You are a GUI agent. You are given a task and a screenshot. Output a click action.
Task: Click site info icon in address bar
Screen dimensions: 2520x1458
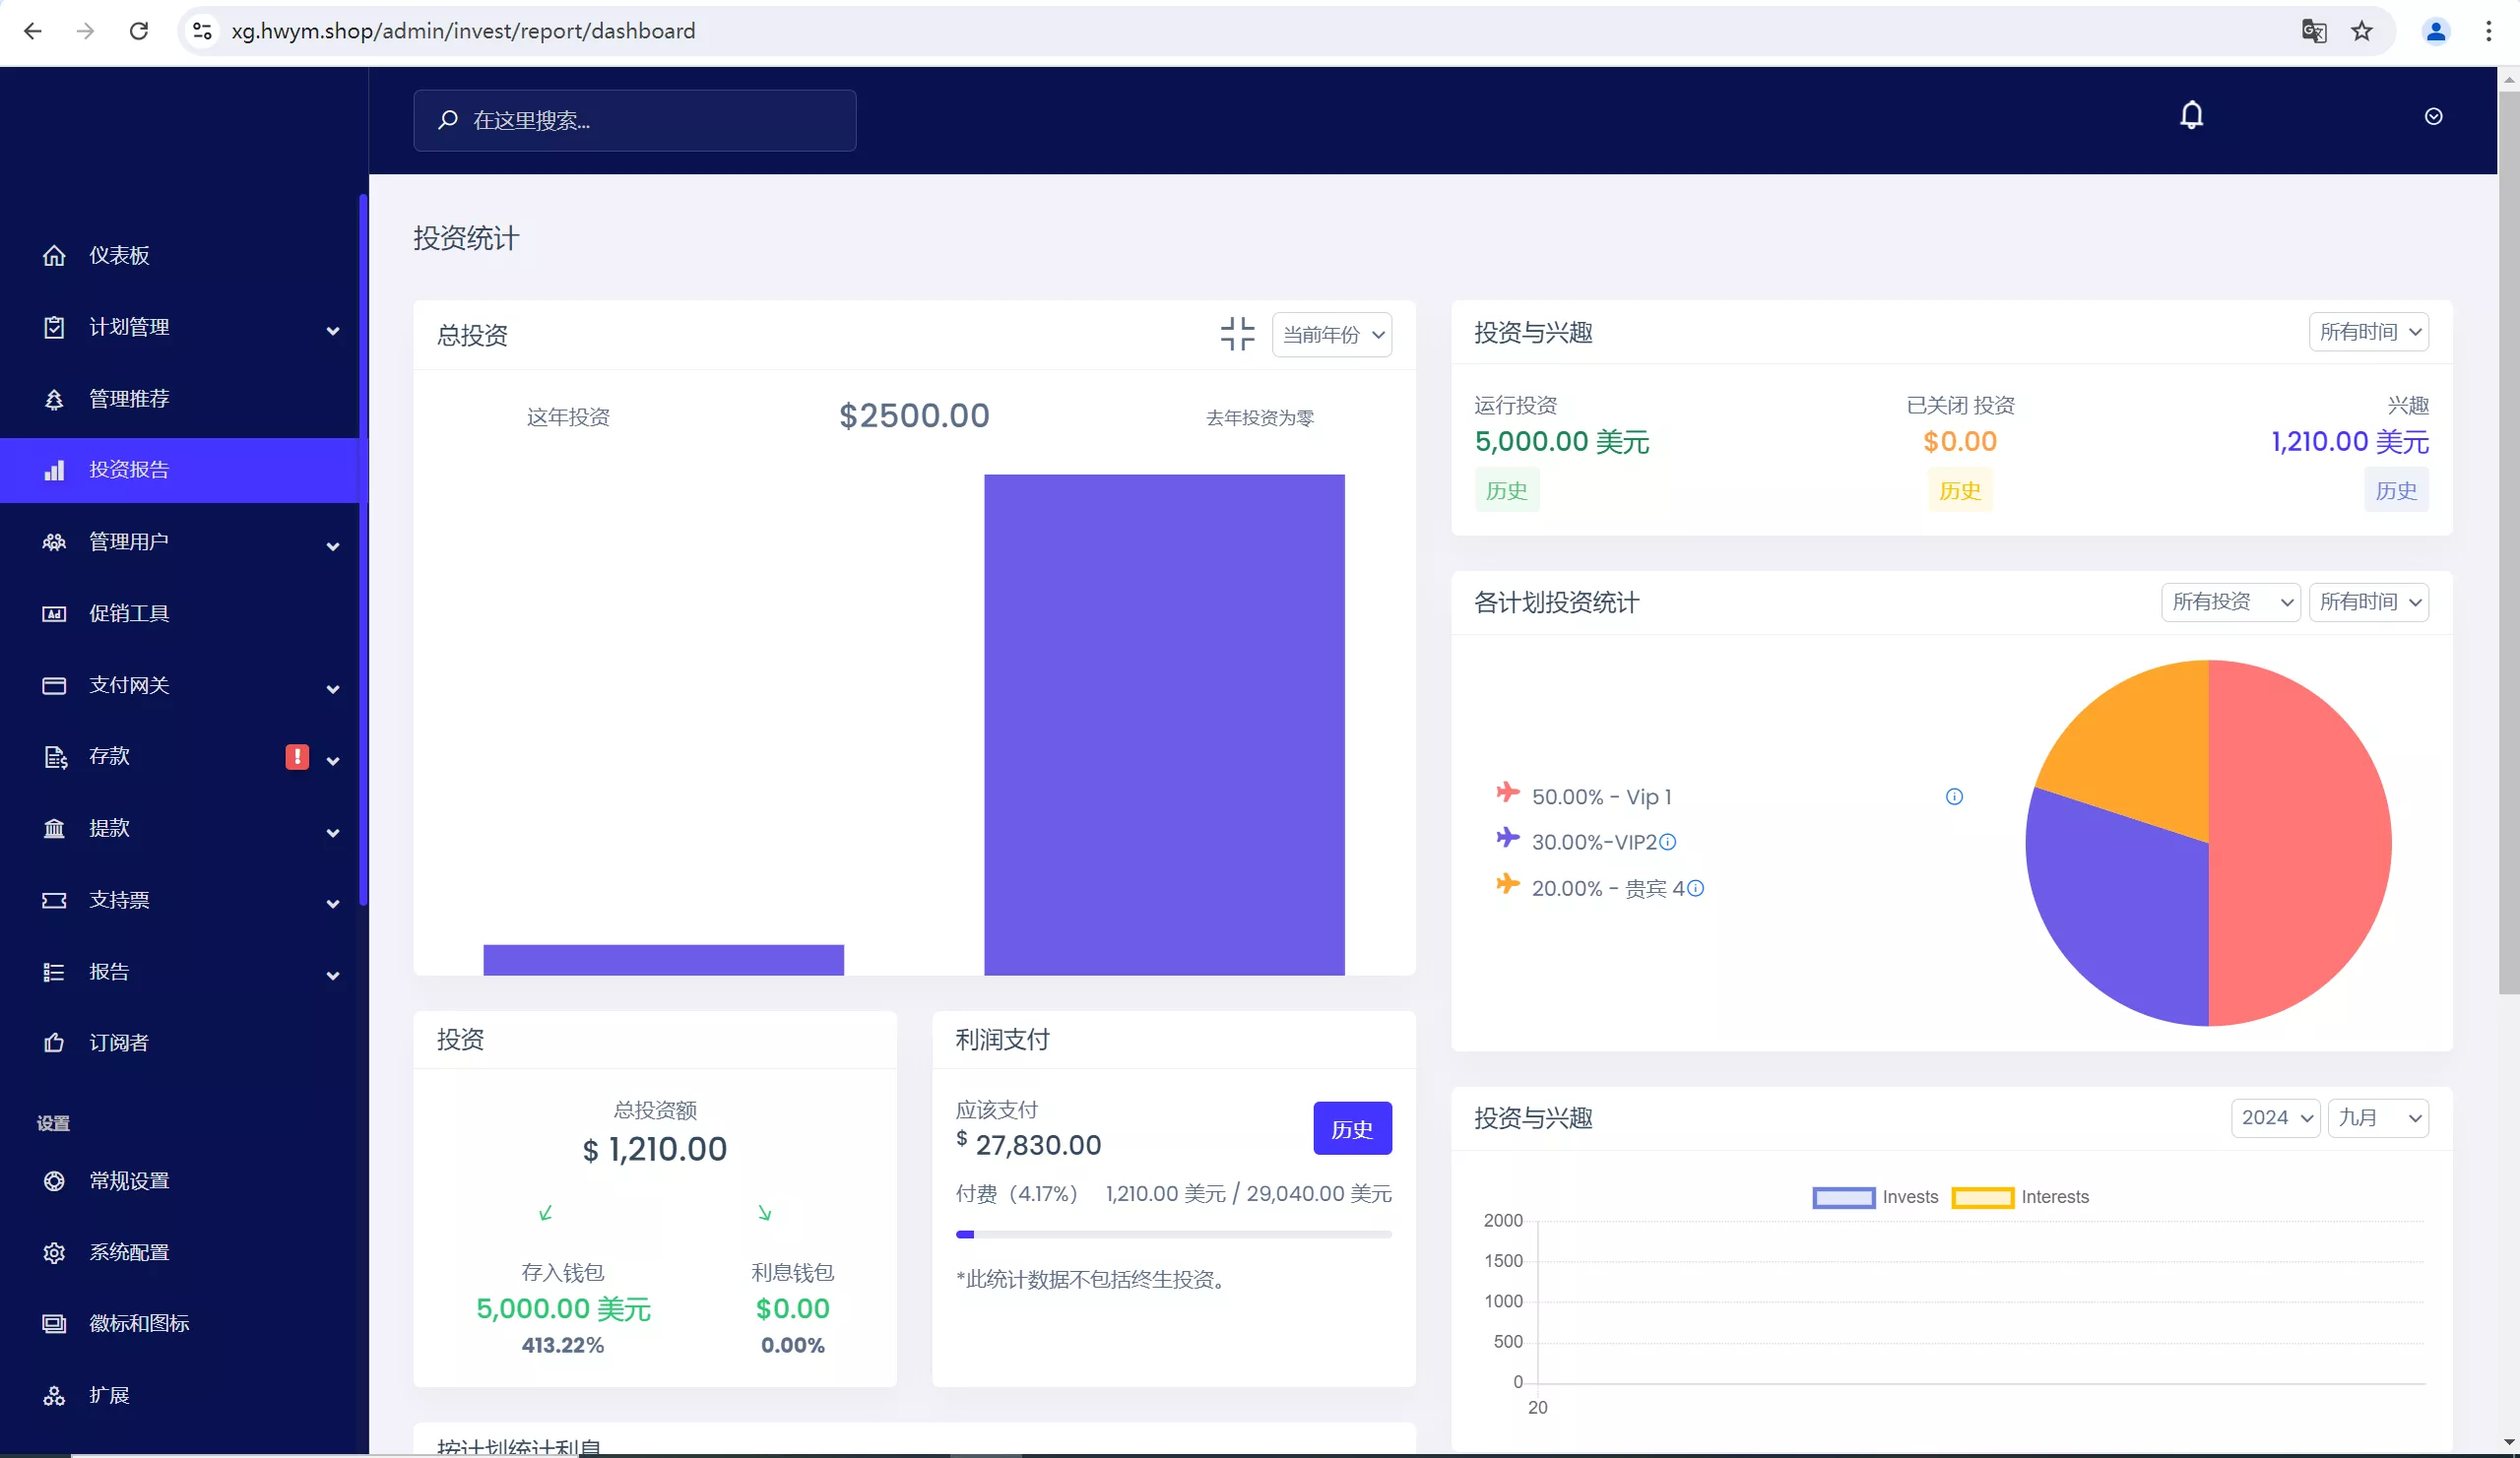(x=202, y=31)
